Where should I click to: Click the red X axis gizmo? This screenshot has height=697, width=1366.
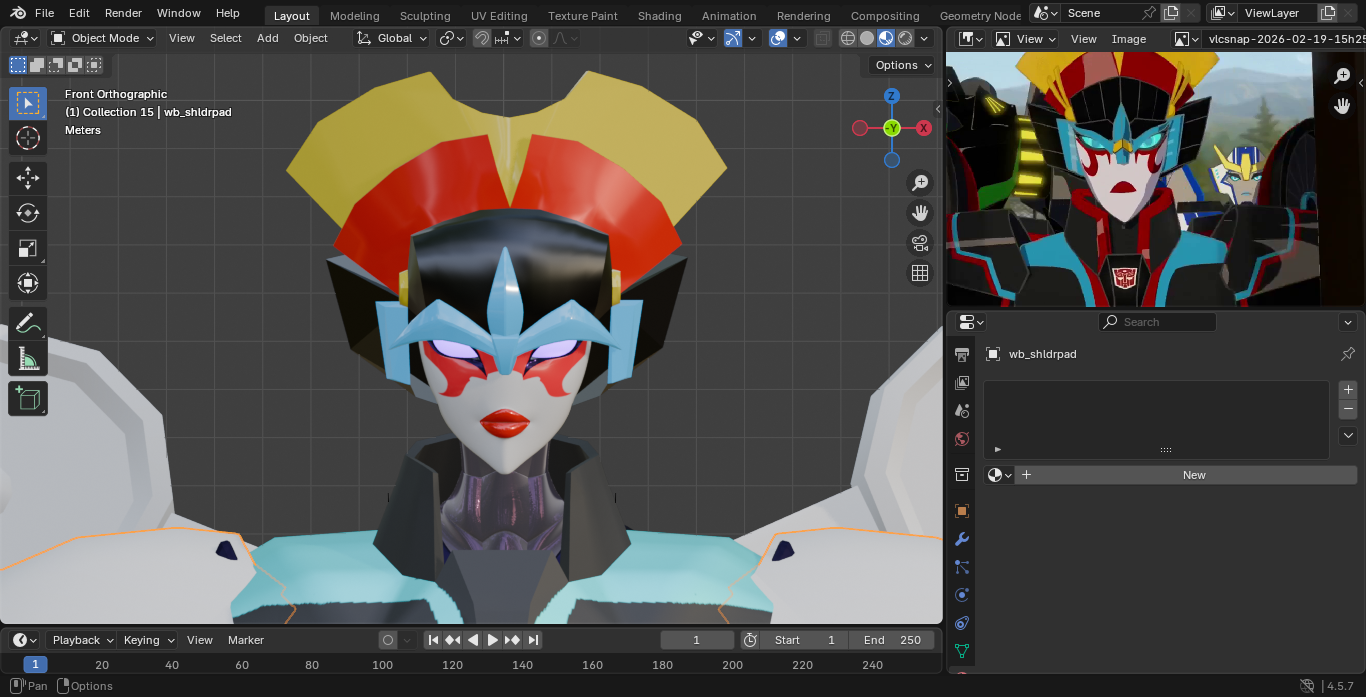[924, 128]
